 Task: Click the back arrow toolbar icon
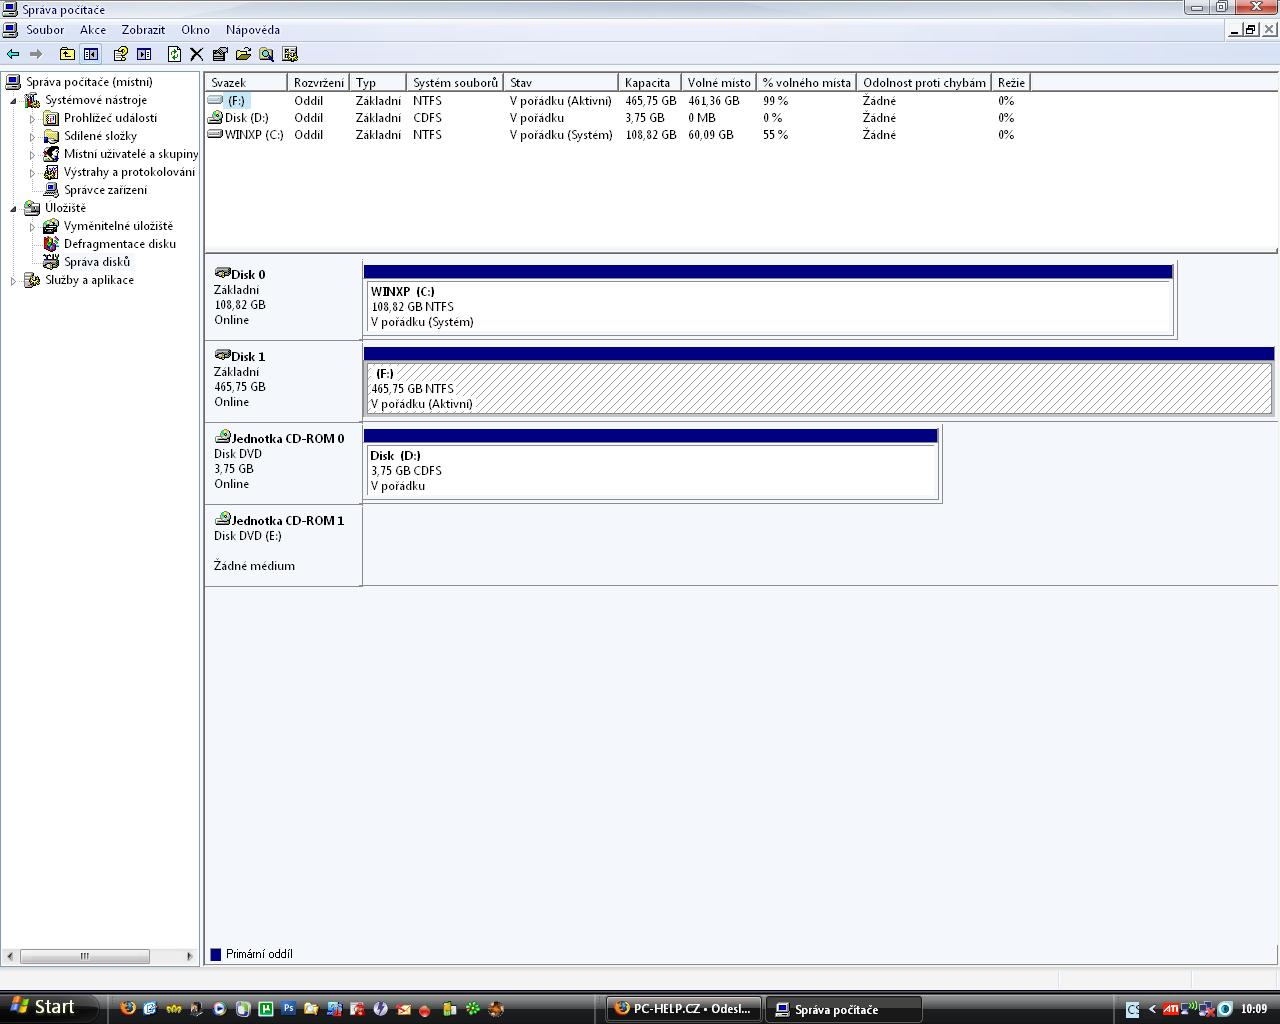coord(13,54)
